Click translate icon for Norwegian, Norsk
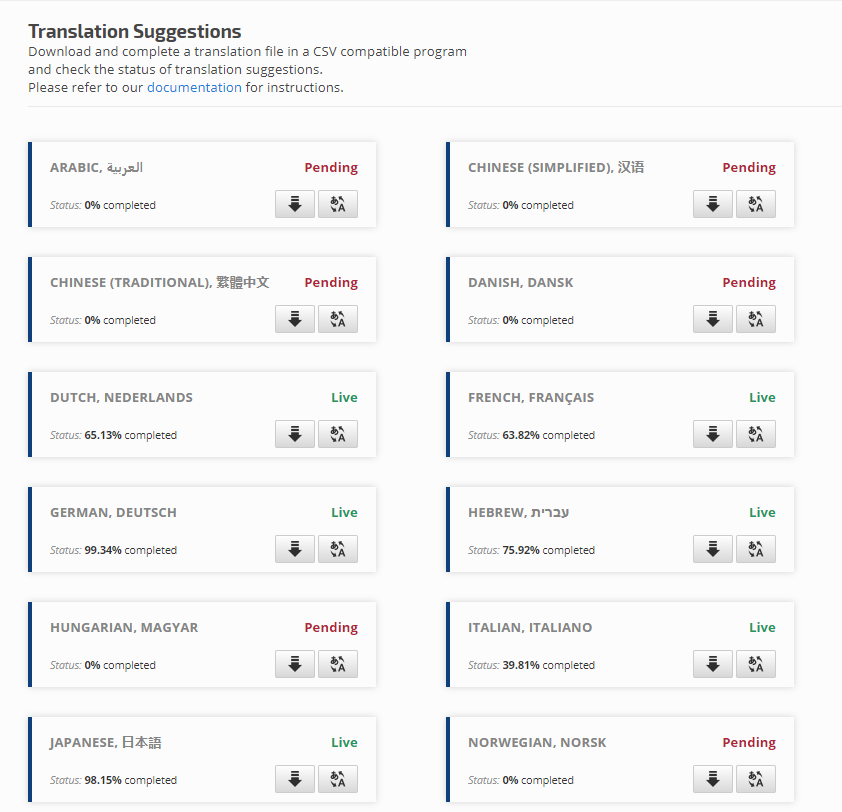The width and height of the screenshot is (842, 812). point(755,779)
